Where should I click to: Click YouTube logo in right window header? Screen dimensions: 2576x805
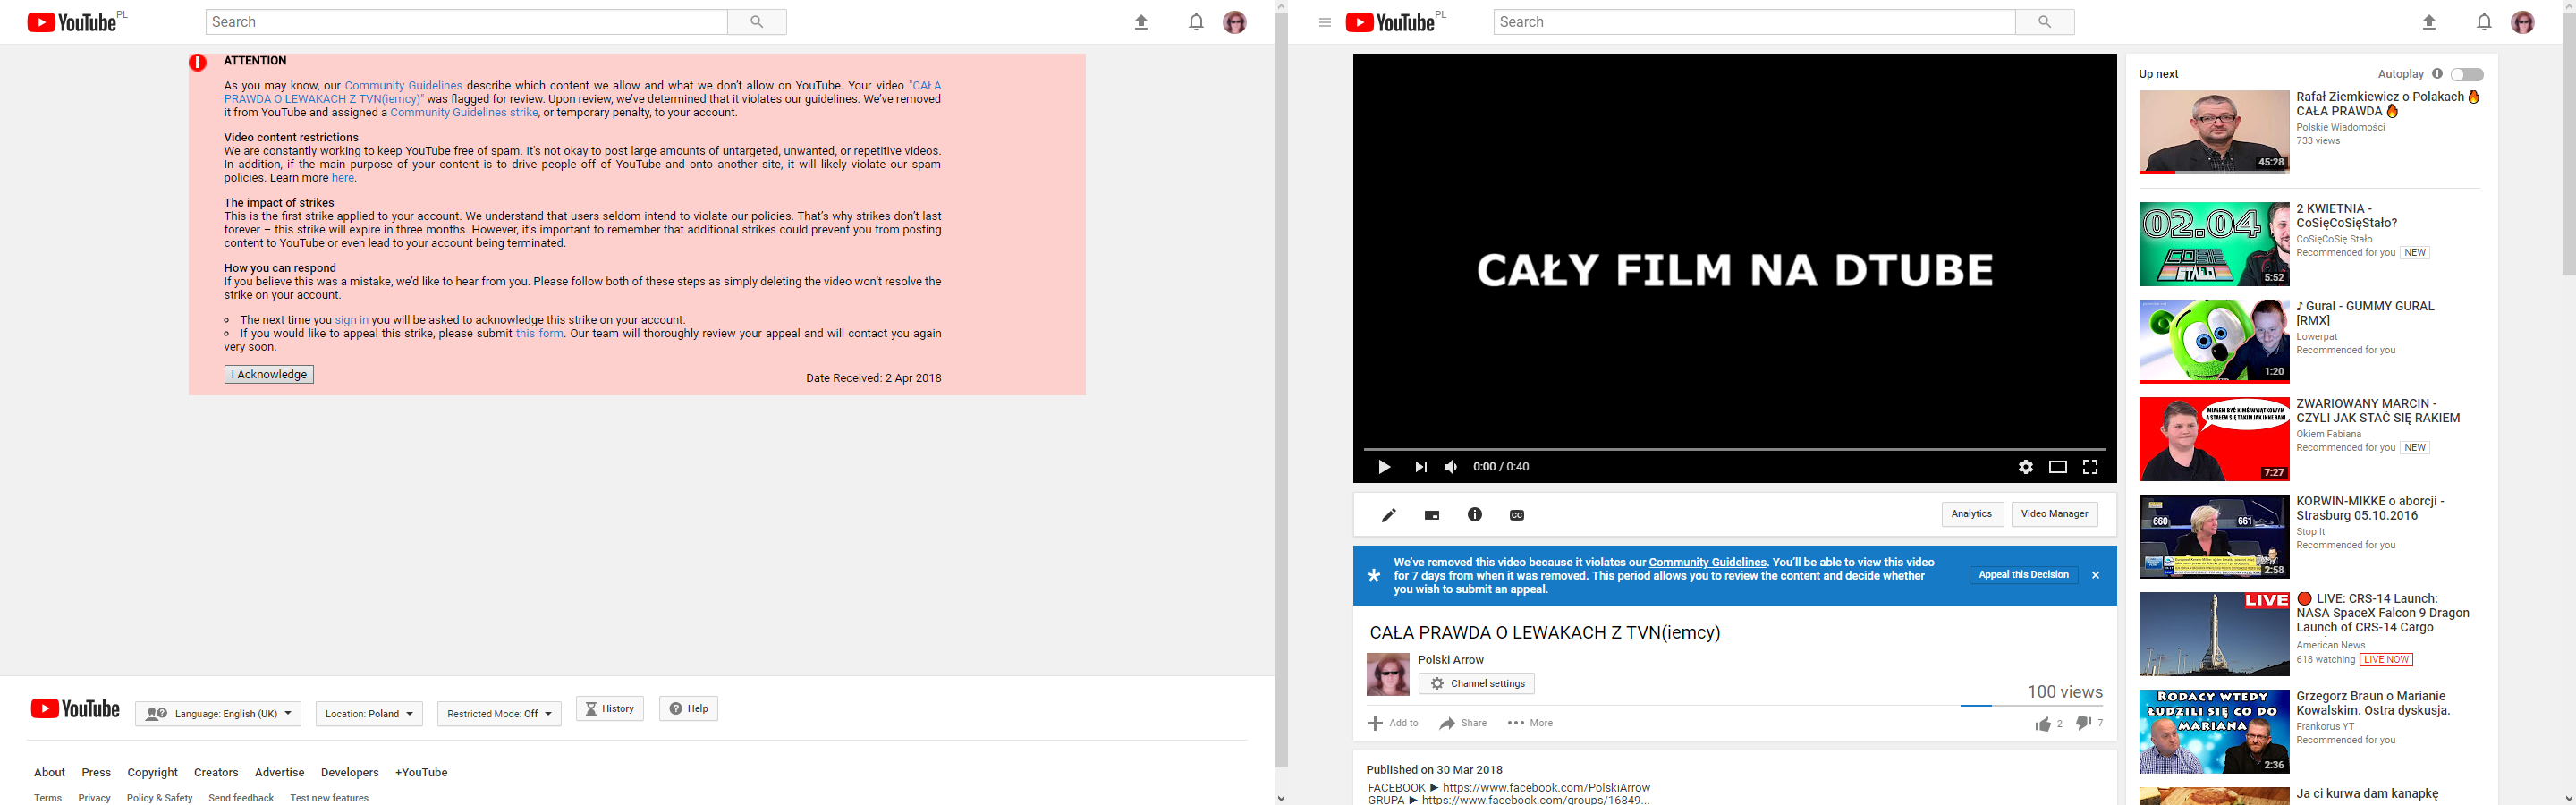[1390, 22]
